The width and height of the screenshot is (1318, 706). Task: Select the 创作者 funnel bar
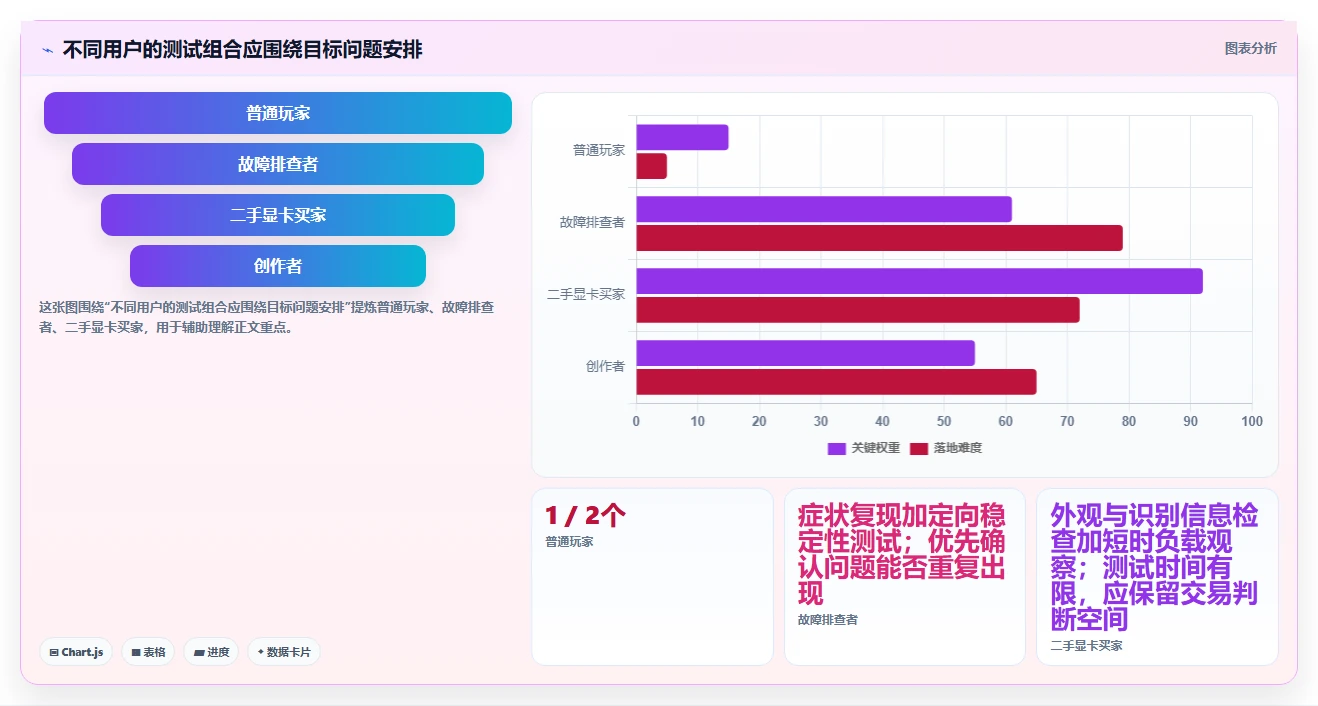click(x=278, y=266)
